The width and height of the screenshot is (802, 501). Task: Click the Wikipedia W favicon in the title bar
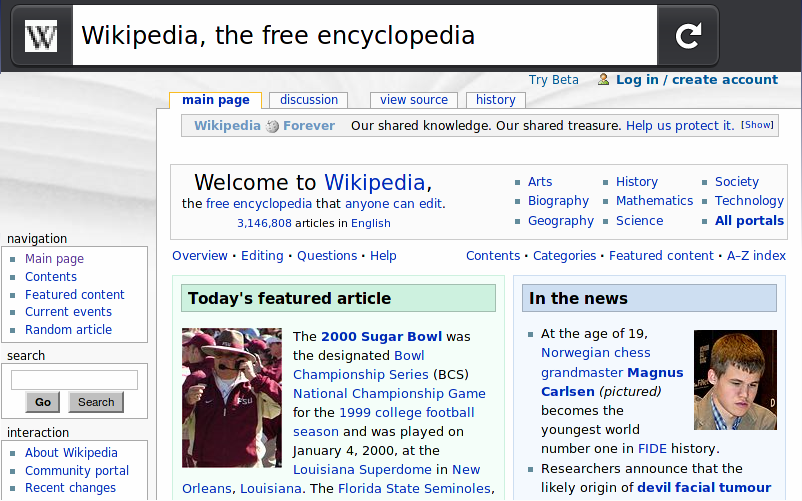click(41, 36)
